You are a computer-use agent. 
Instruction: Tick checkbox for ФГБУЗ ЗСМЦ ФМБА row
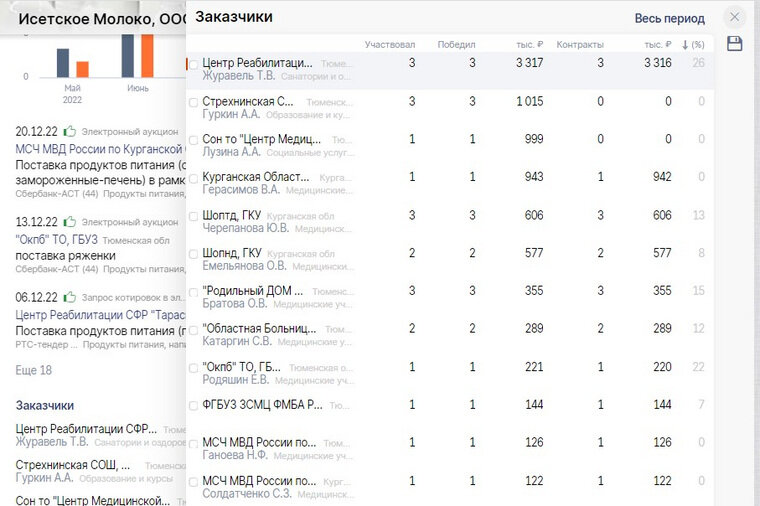pyautogui.click(x=193, y=406)
